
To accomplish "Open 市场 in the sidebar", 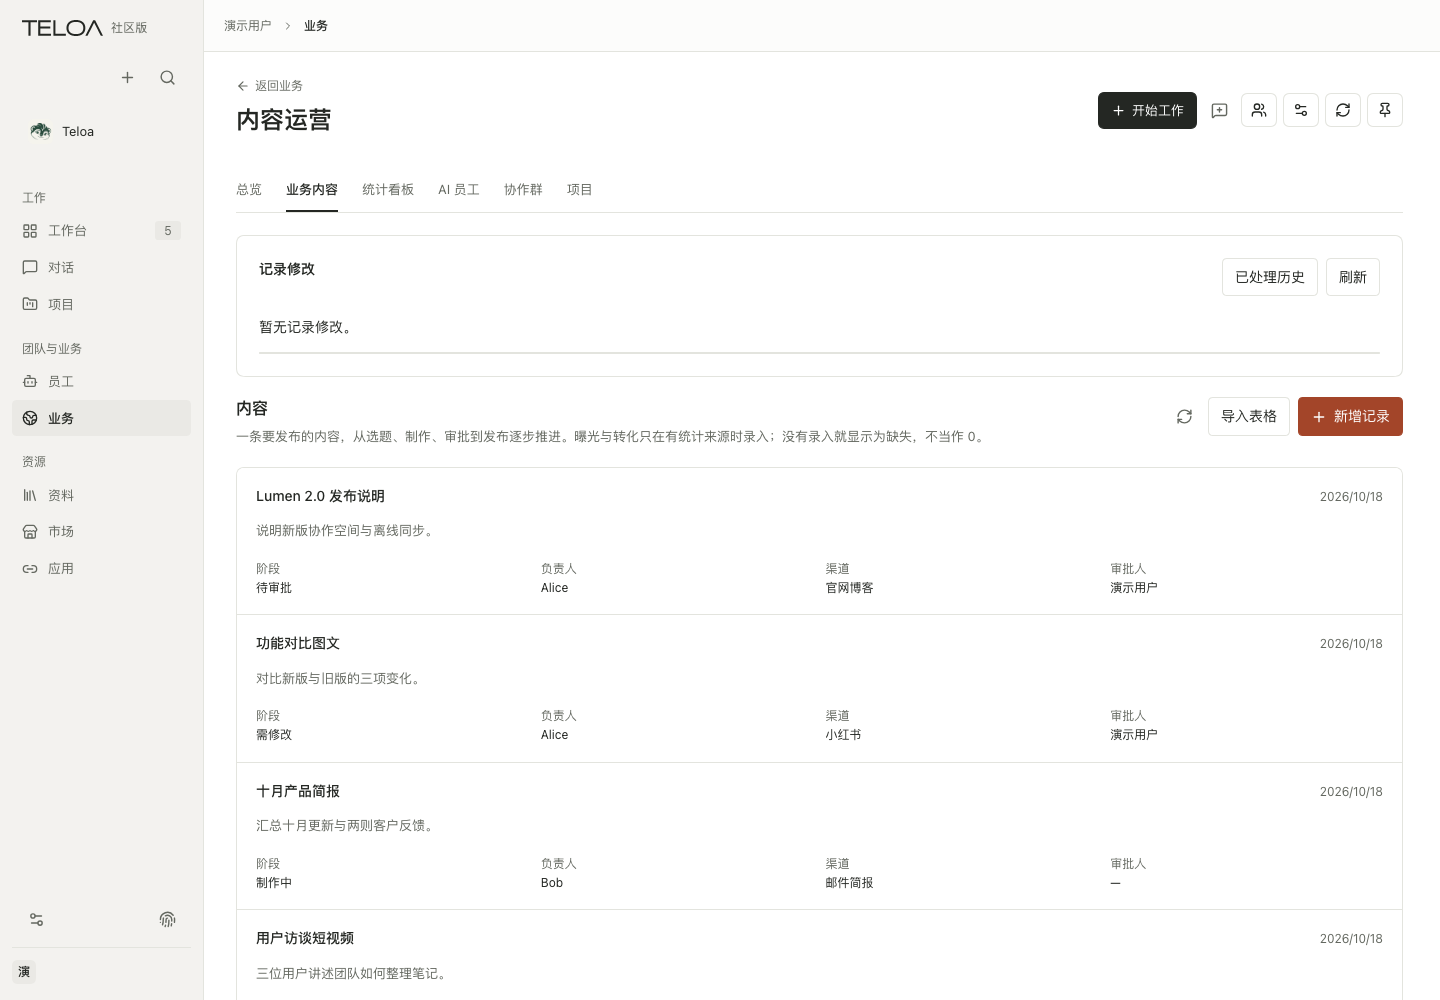I will (x=101, y=532).
